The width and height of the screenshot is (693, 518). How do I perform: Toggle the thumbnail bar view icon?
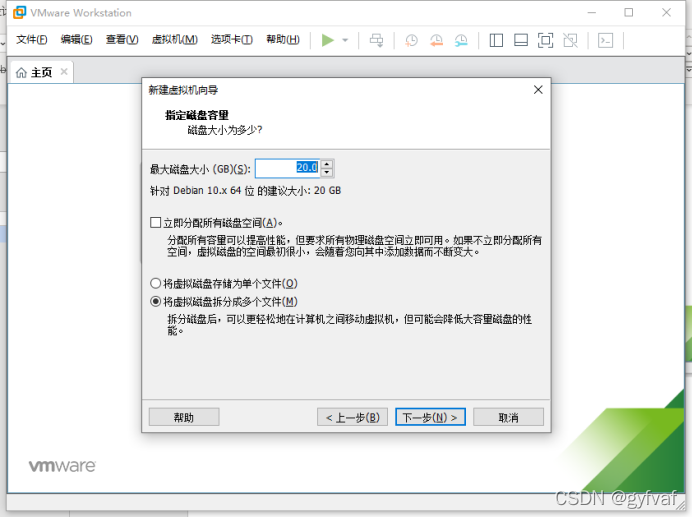point(521,40)
